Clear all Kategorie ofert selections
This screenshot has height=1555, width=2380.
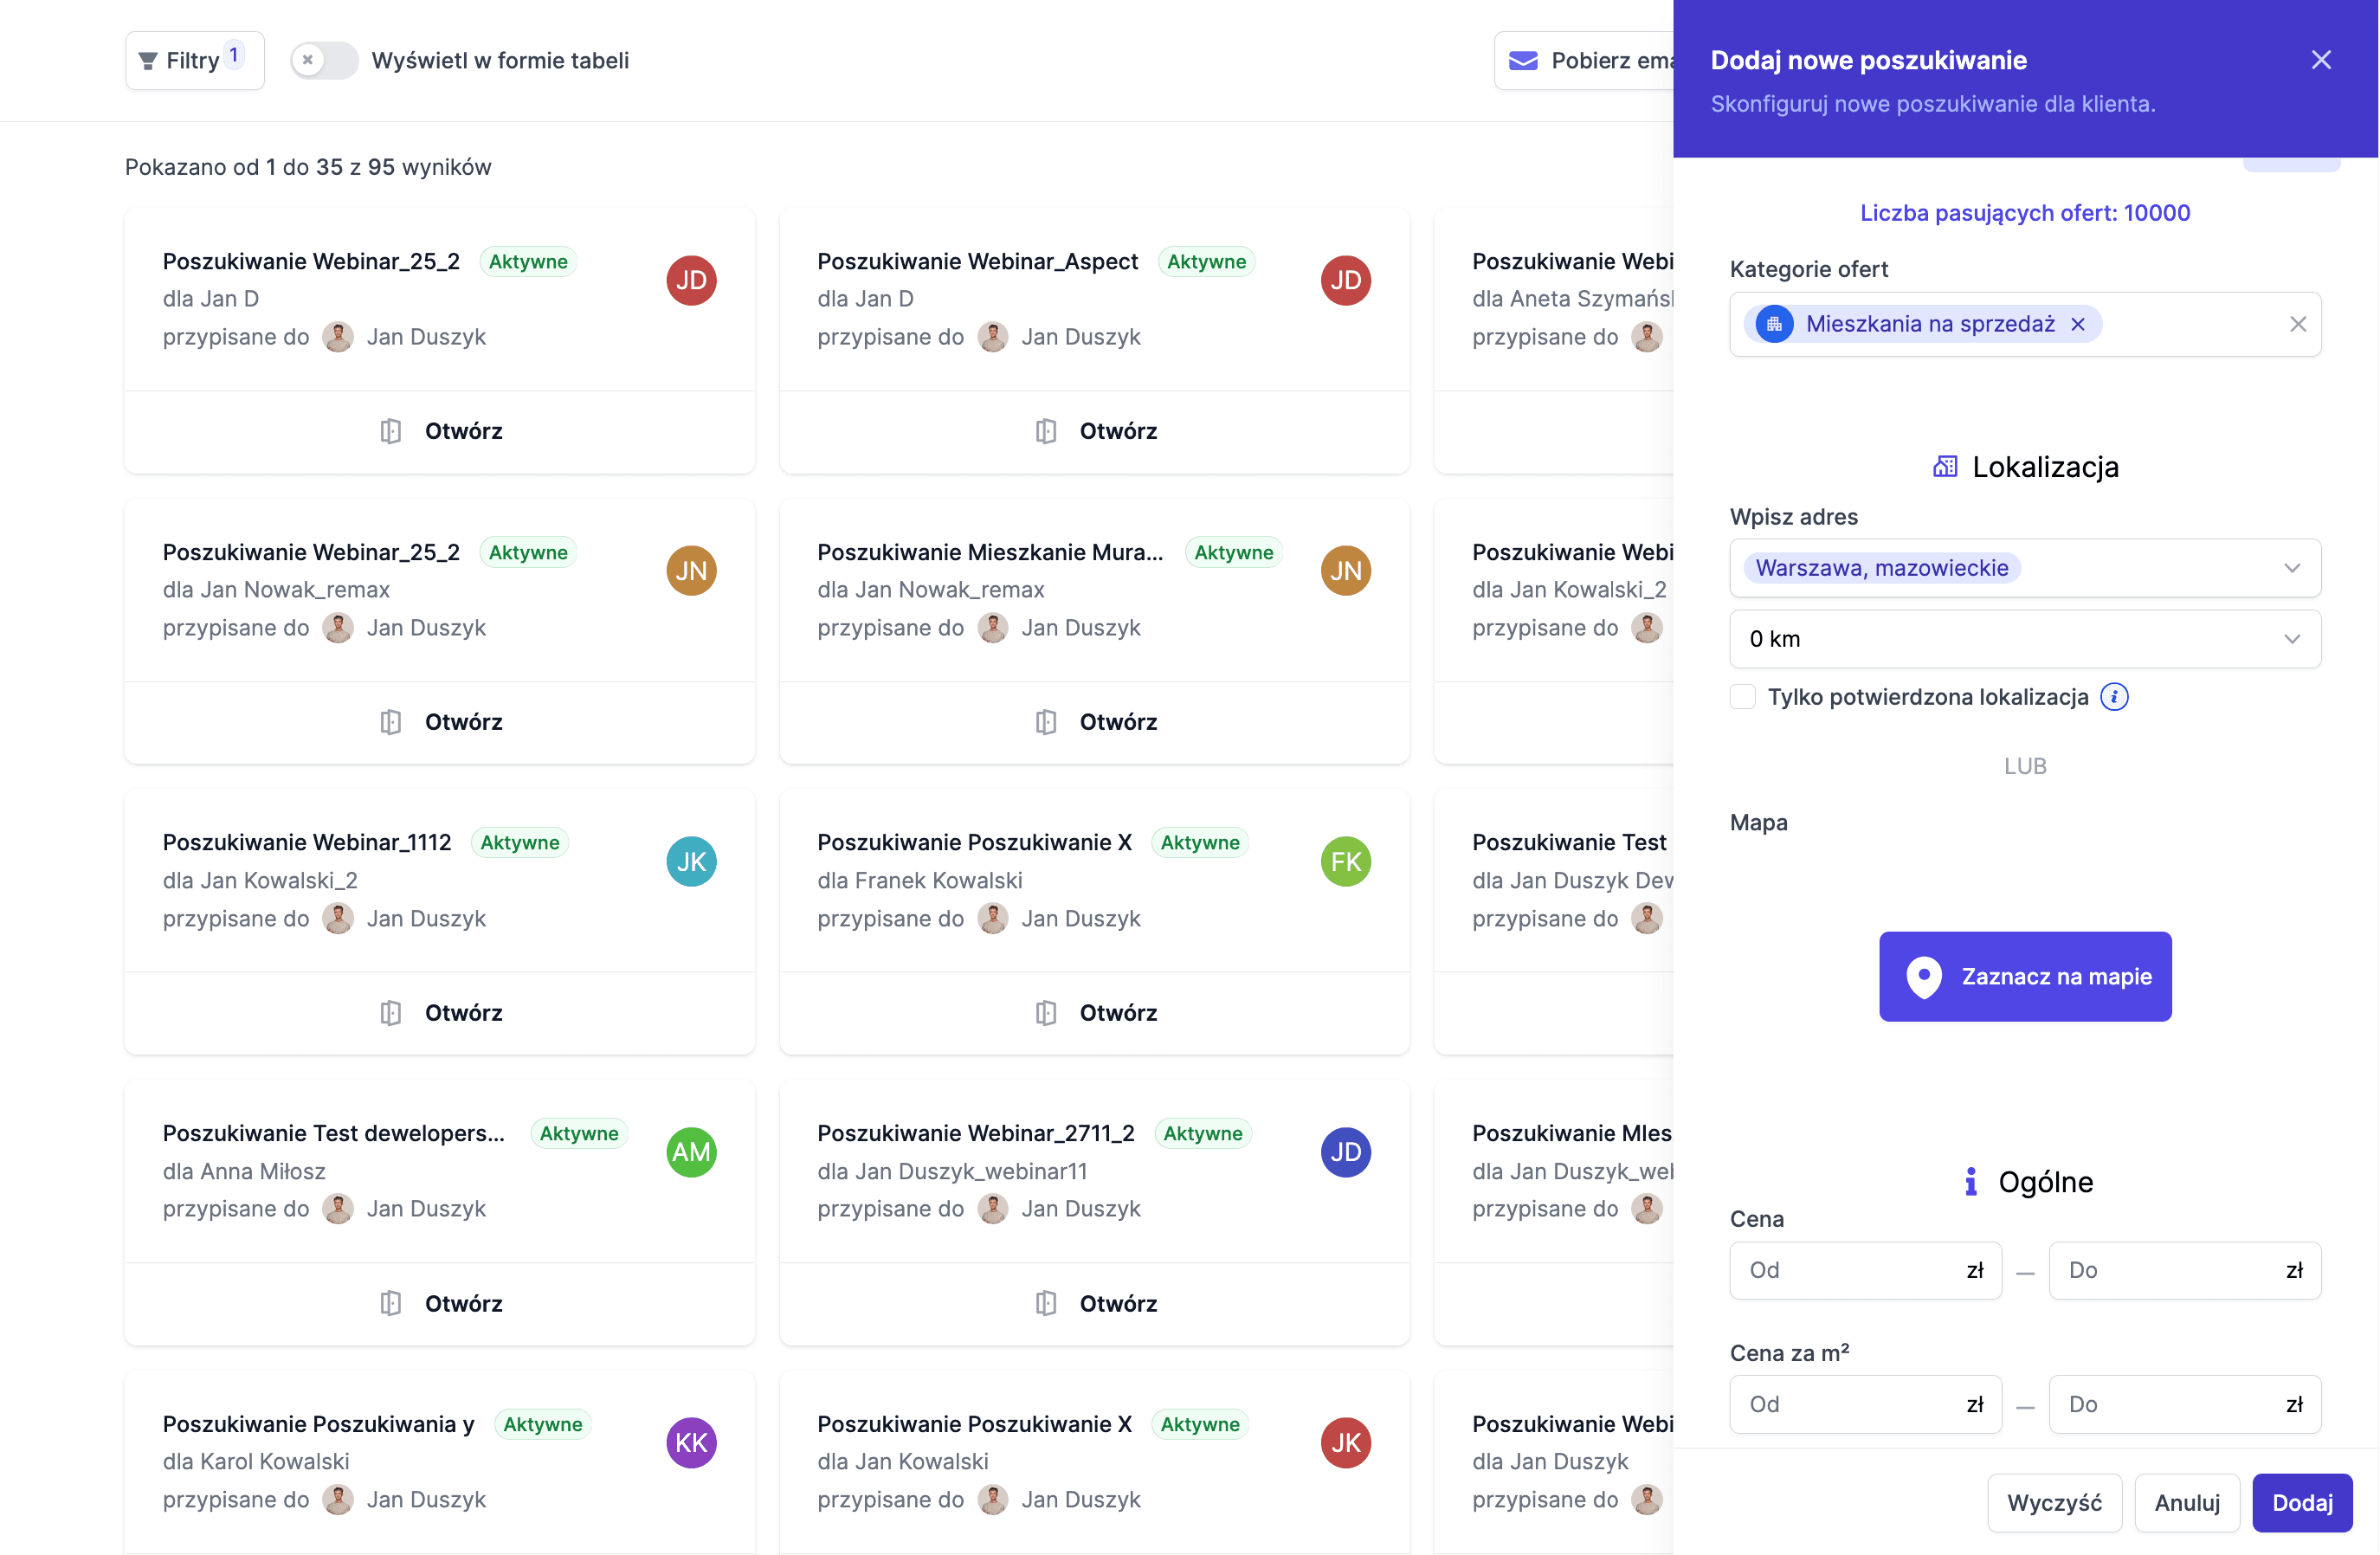(2298, 324)
